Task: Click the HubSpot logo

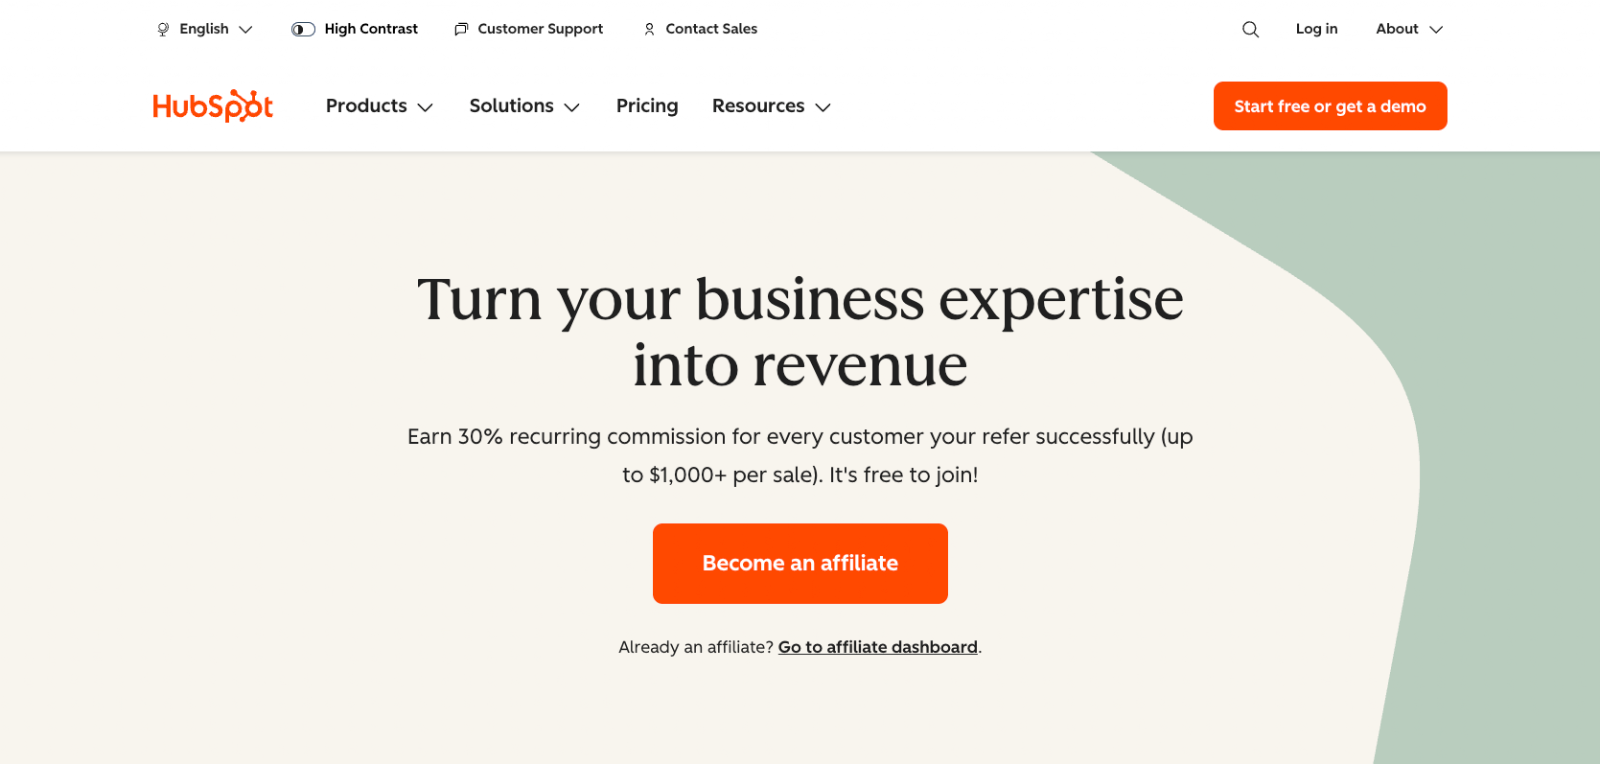Action: point(212,105)
